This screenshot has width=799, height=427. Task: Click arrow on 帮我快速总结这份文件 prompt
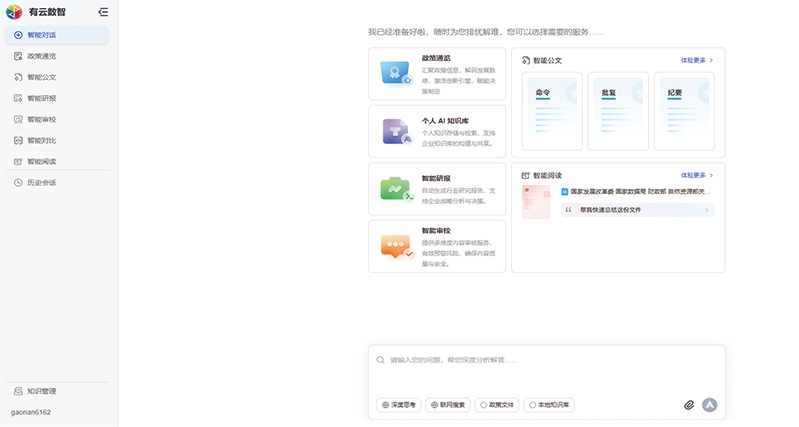point(707,210)
